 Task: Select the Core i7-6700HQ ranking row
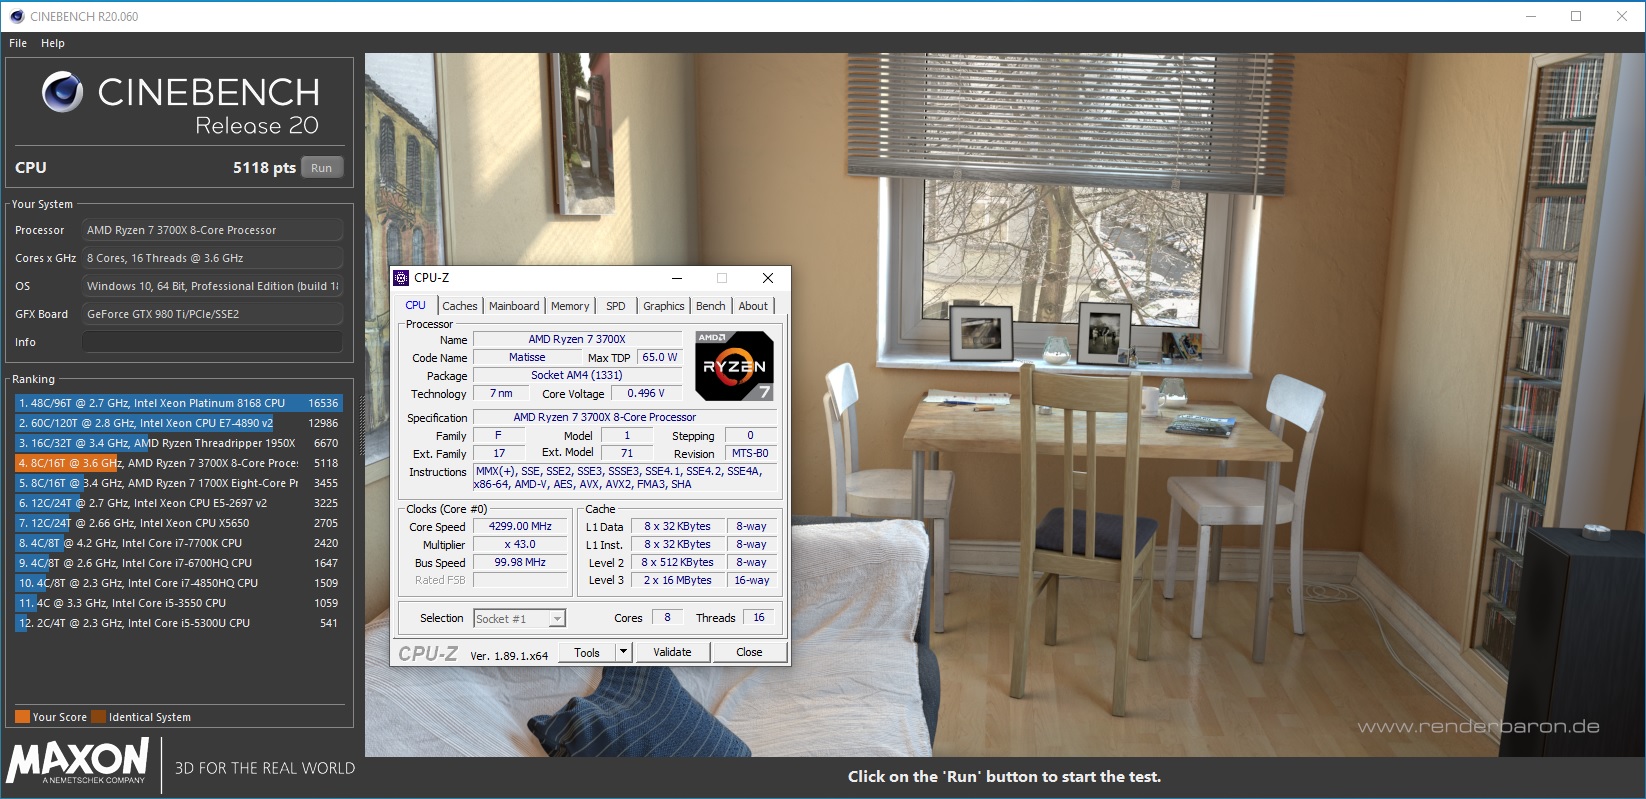tap(178, 563)
